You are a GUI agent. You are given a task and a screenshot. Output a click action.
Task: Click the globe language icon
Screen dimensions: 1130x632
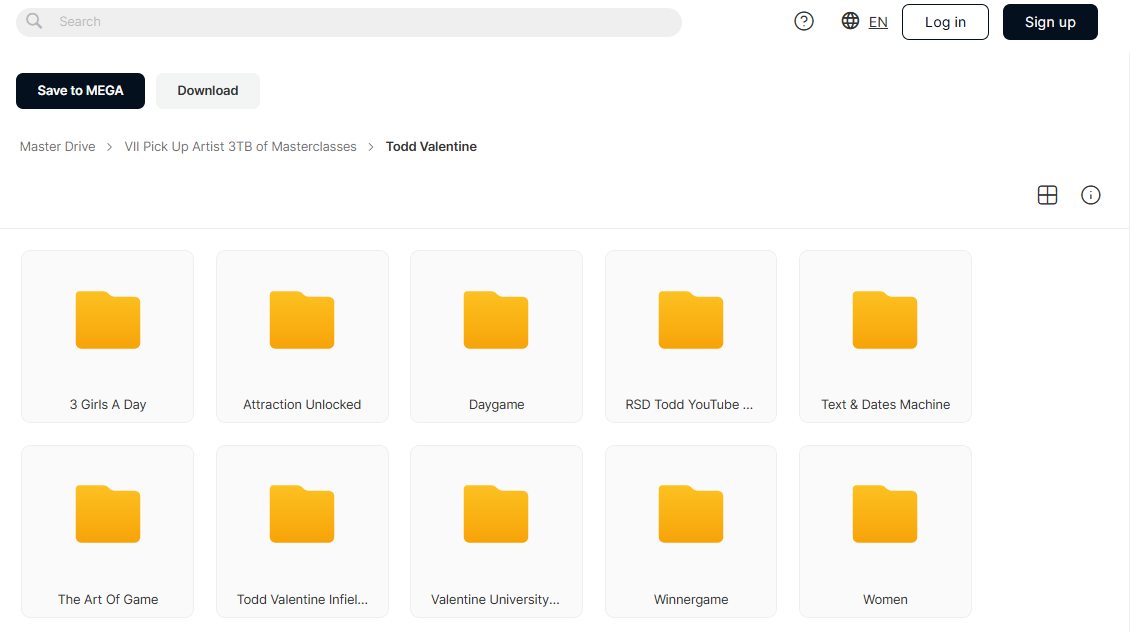coord(850,21)
